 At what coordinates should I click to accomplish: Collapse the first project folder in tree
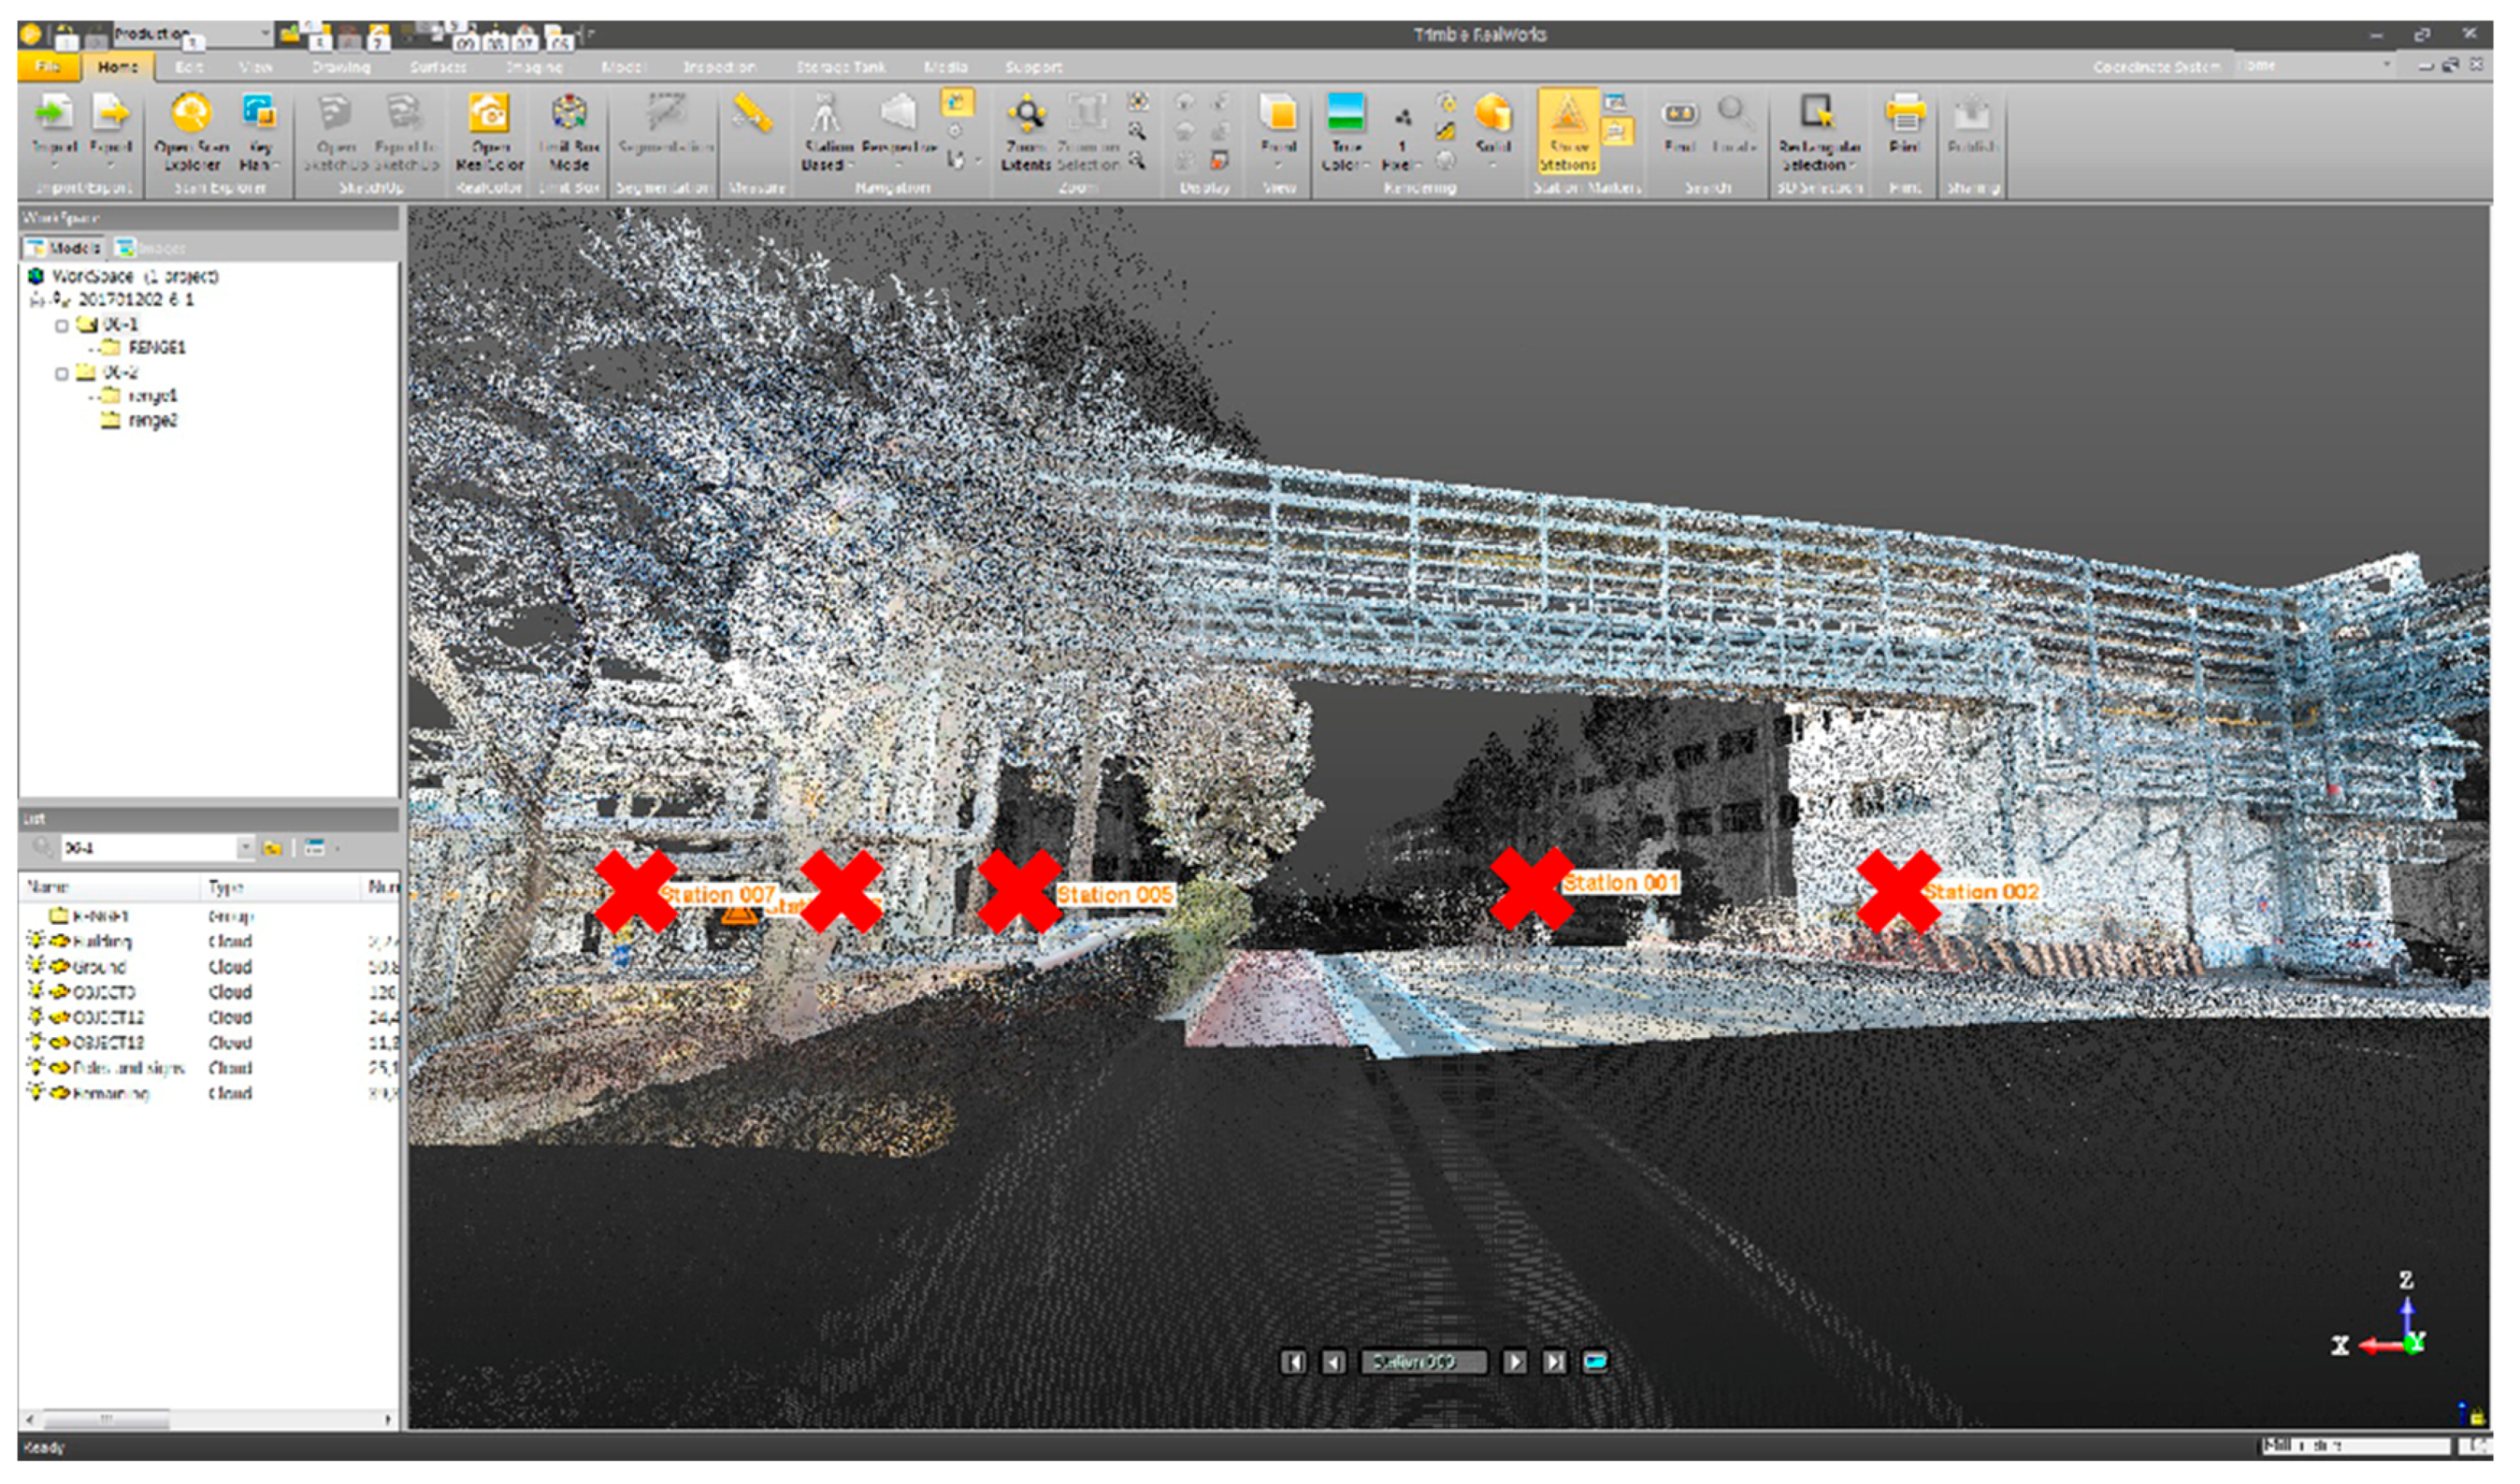(x=62, y=325)
